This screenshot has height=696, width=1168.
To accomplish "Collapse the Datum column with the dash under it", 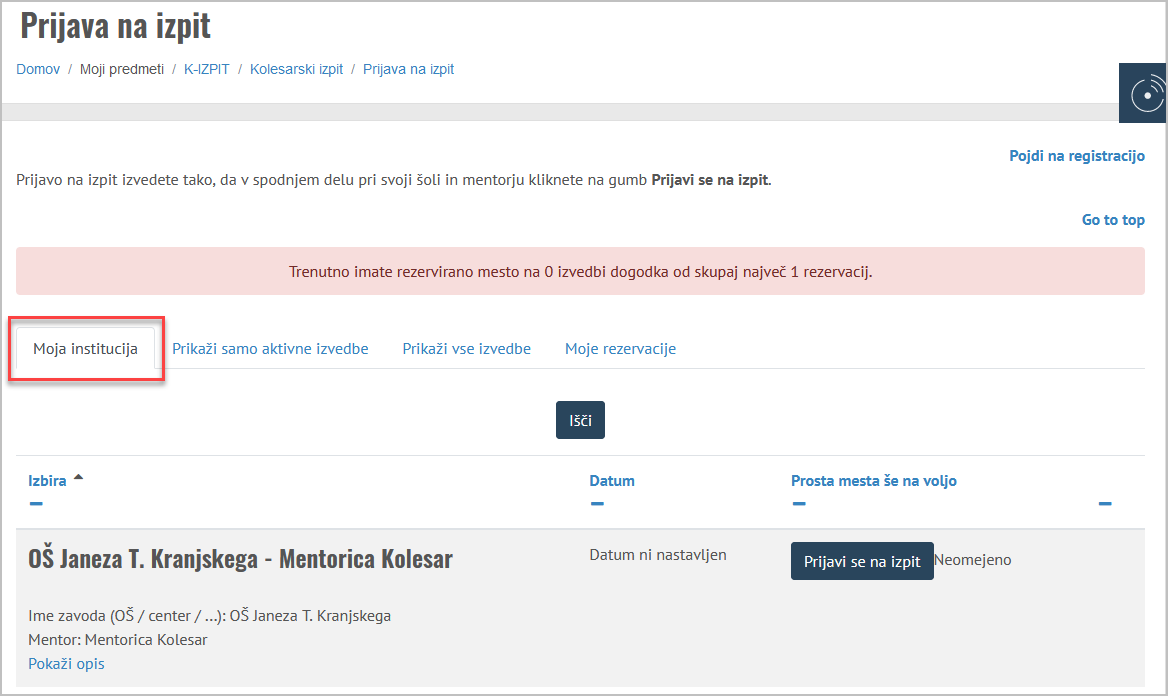I will tap(597, 504).
